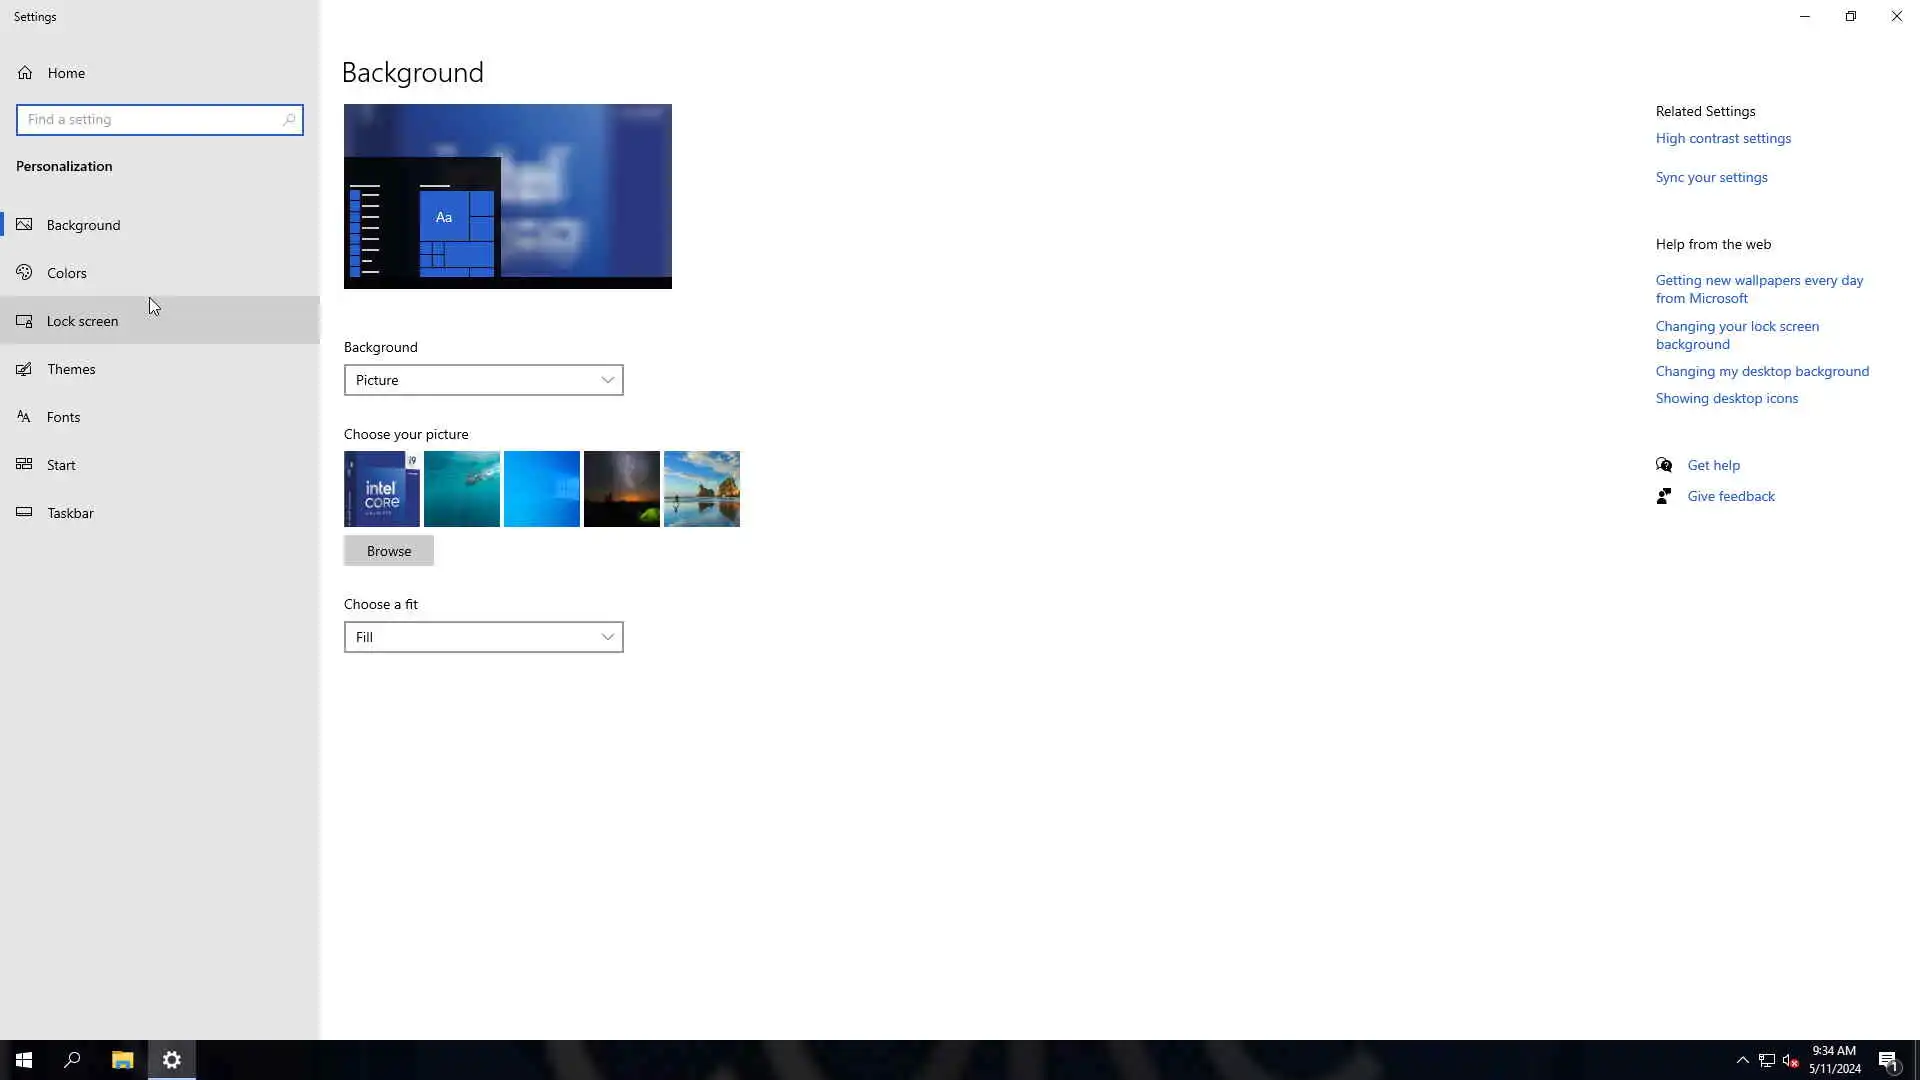
Task: Go to Fonts settings page
Action: (x=63, y=417)
